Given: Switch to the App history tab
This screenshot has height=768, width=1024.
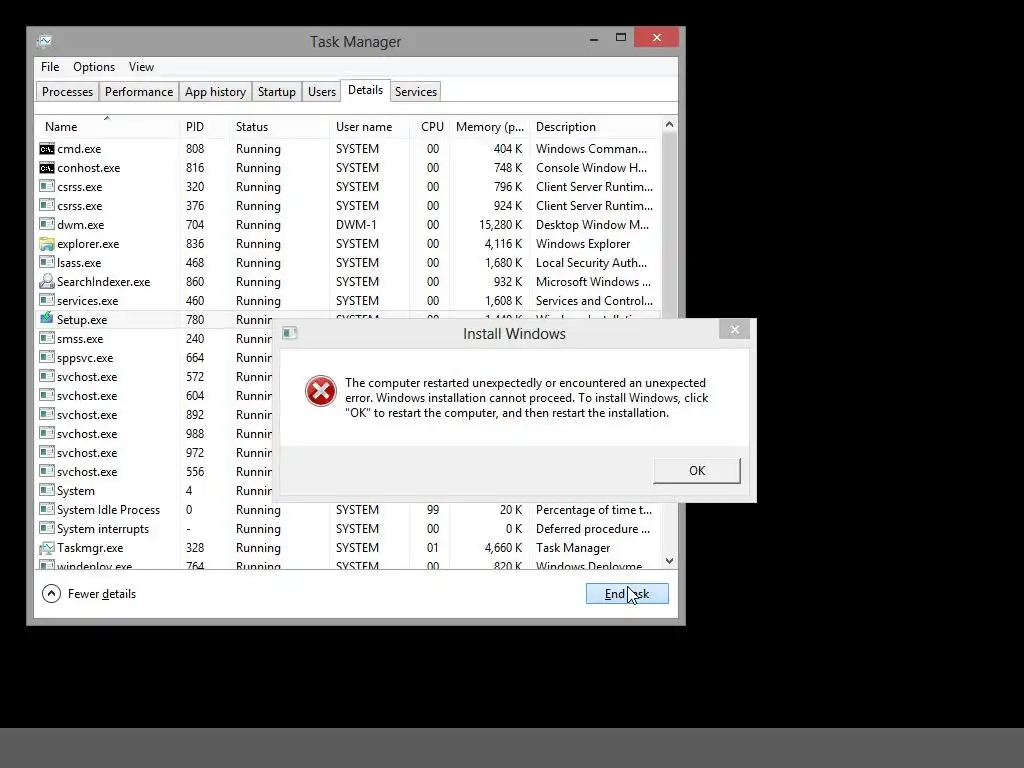Looking at the screenshot, I should click(x=216, y=91).
